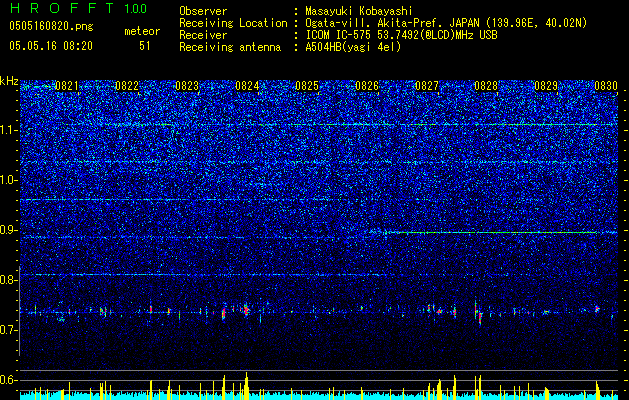
Task: Click the 0.7 kHz axis label
Action: 8,330
